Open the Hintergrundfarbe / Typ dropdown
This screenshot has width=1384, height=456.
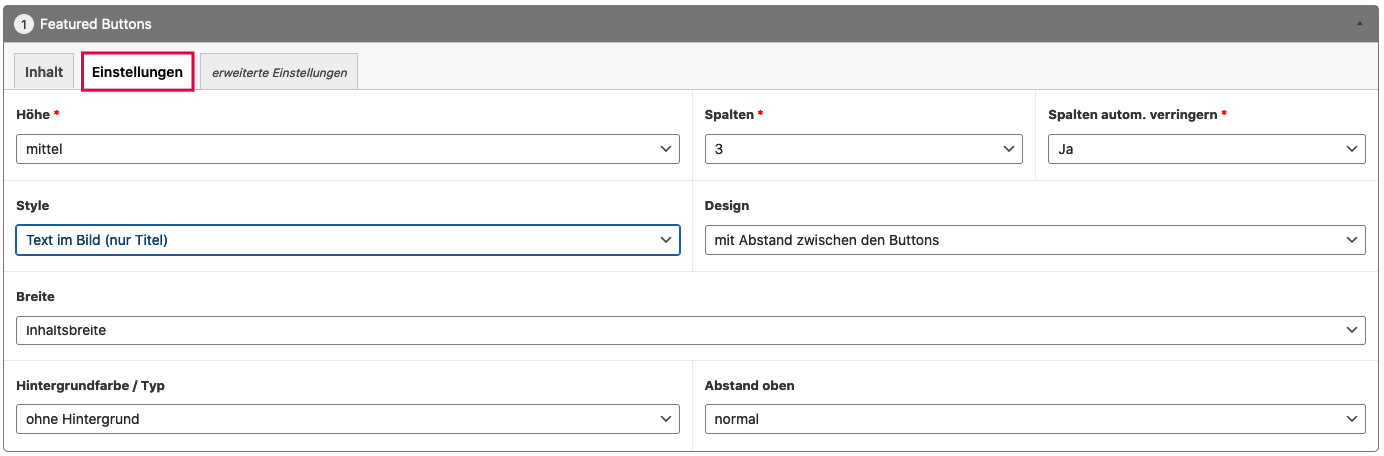point(347,419)
